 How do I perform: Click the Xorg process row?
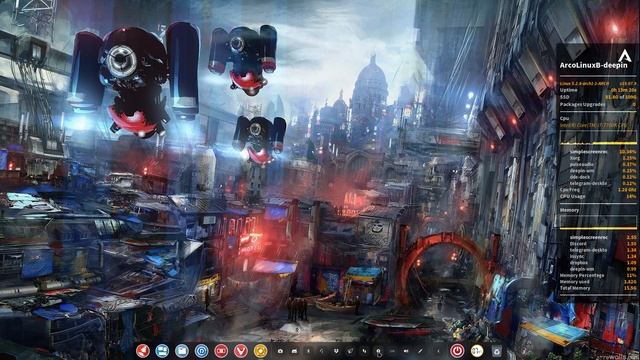pyautogui.click(x=602, y=158)
